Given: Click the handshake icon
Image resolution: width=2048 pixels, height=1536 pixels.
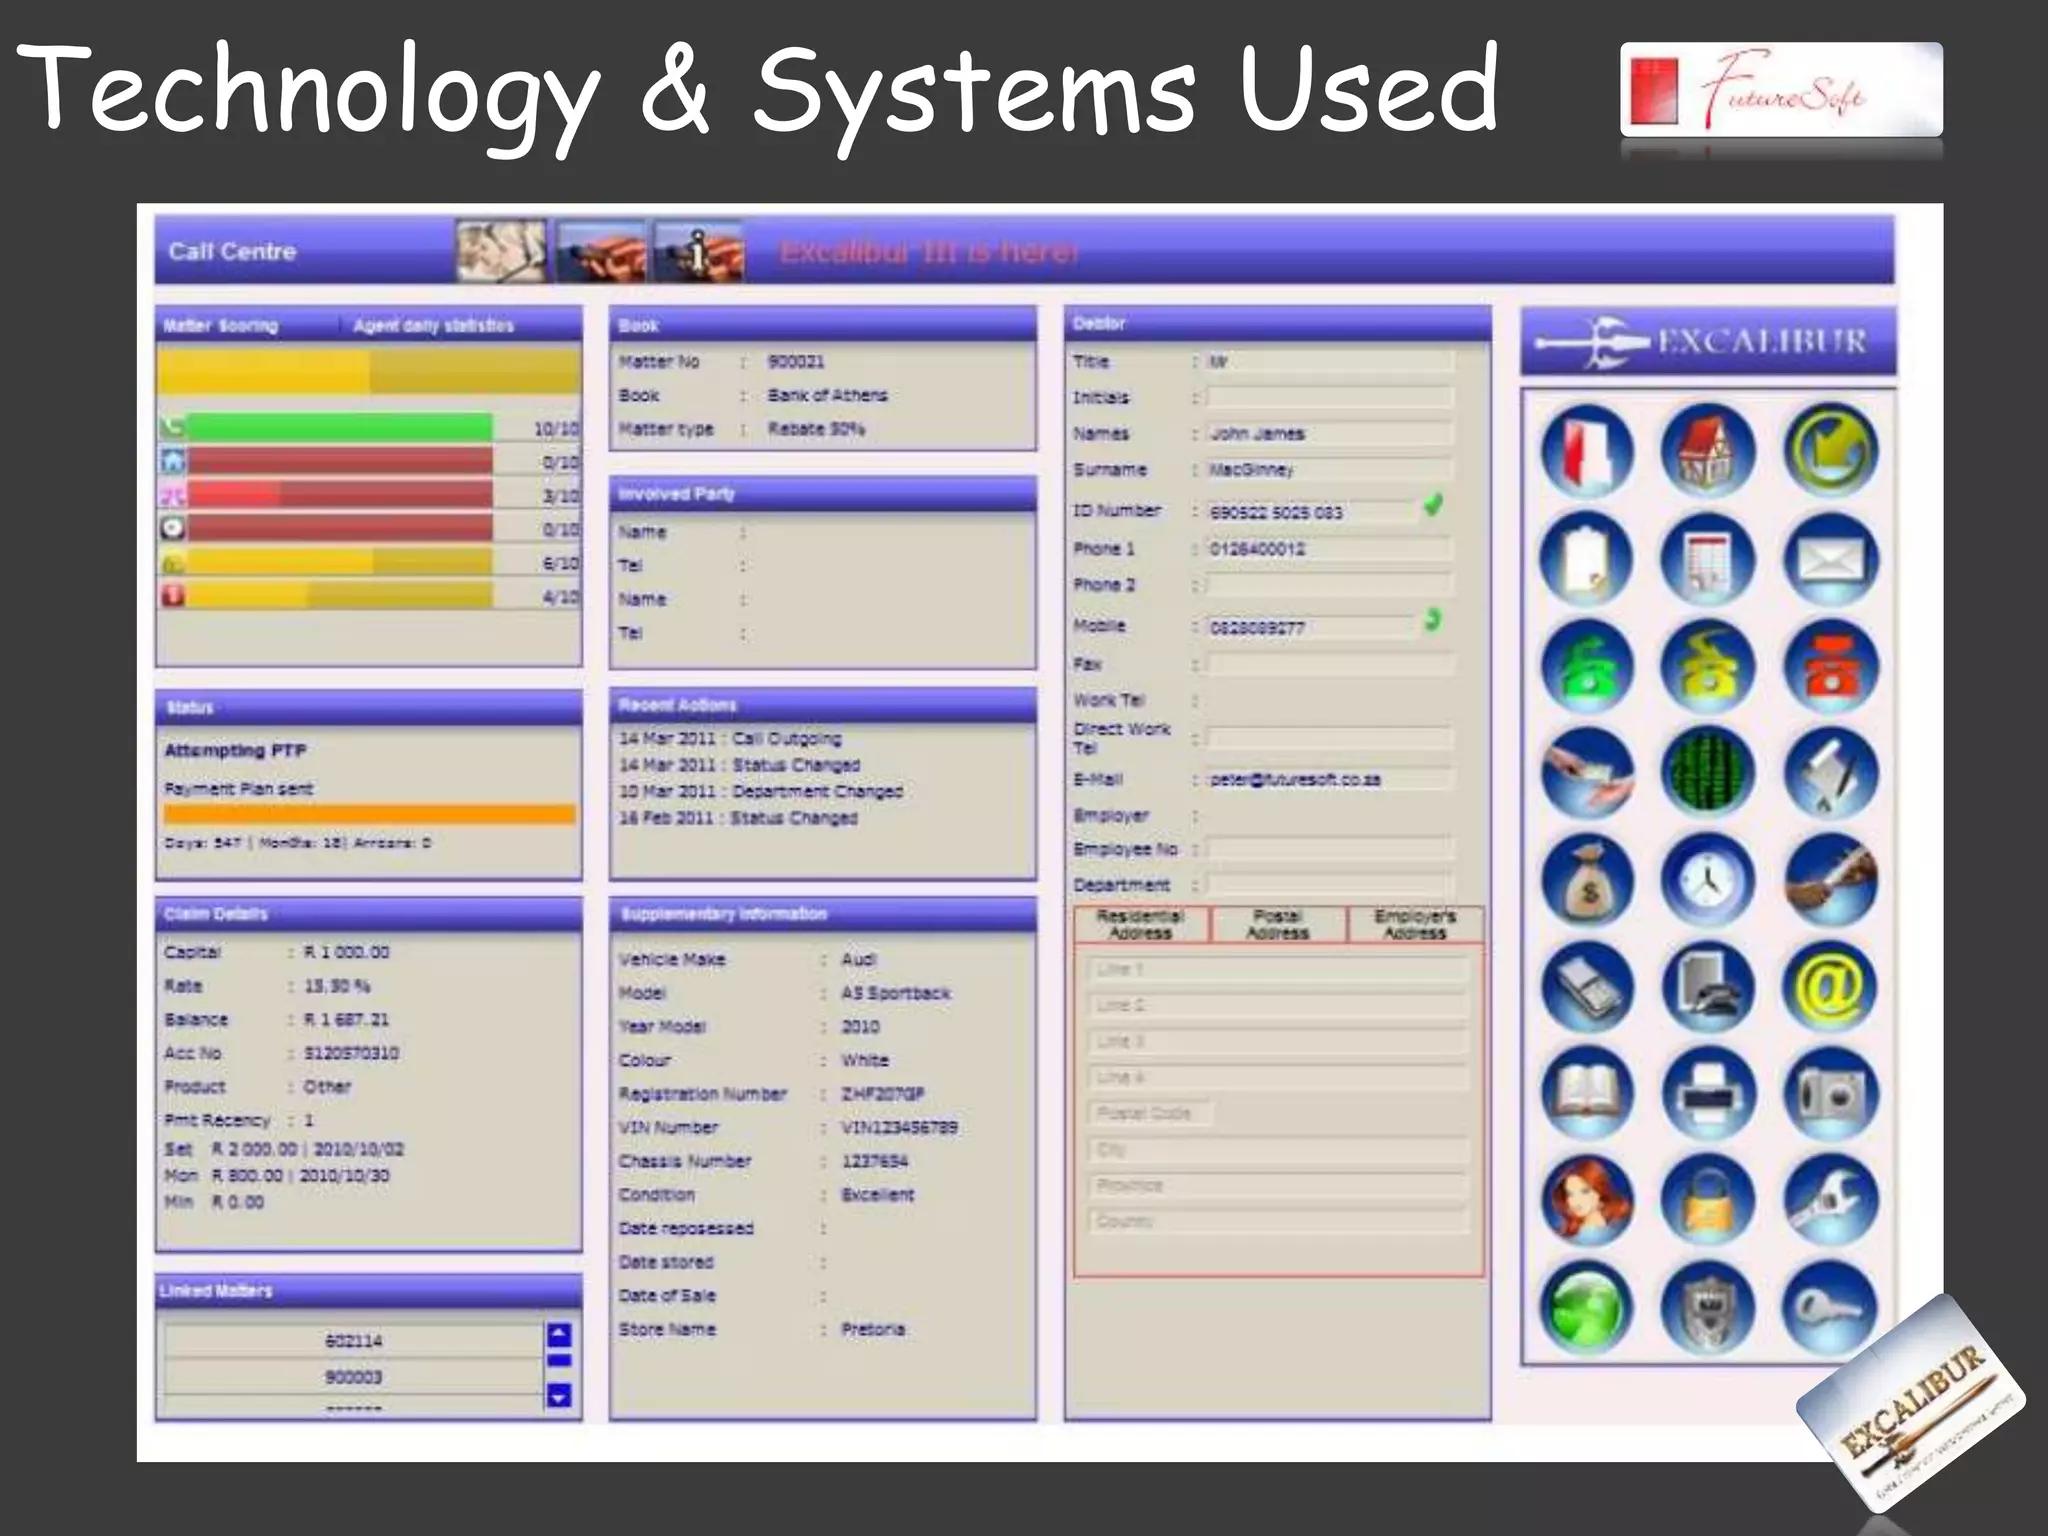Looking at the screenshot, I should (1830, 880).
